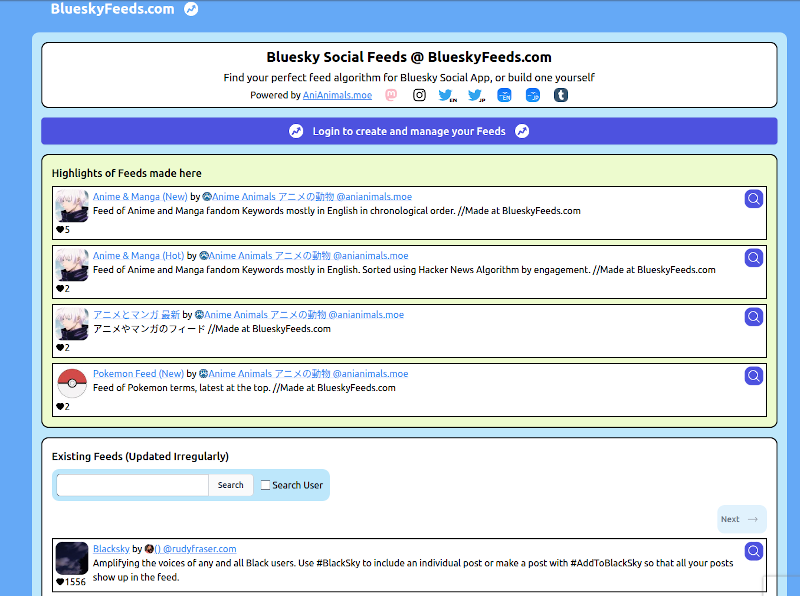800x596 pixels.
Task: Preview the Blacksky feed with magnifier icon
Action: tap(754, 551)
